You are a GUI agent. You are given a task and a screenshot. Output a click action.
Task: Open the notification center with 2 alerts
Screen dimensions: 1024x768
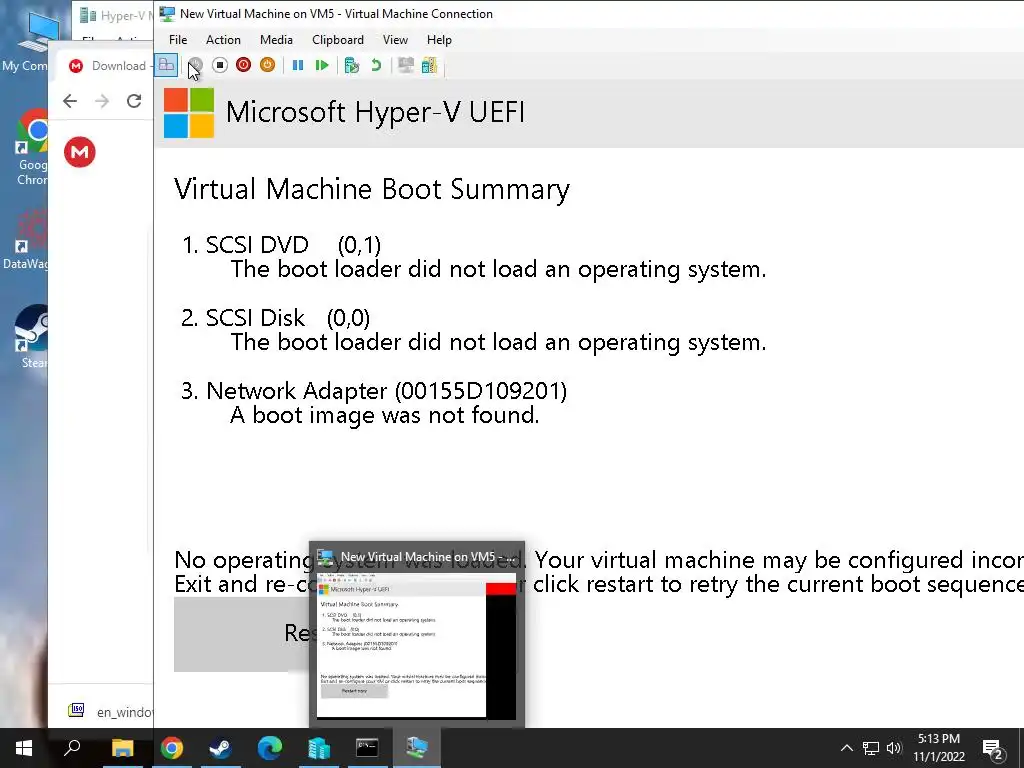coord(993,749)
